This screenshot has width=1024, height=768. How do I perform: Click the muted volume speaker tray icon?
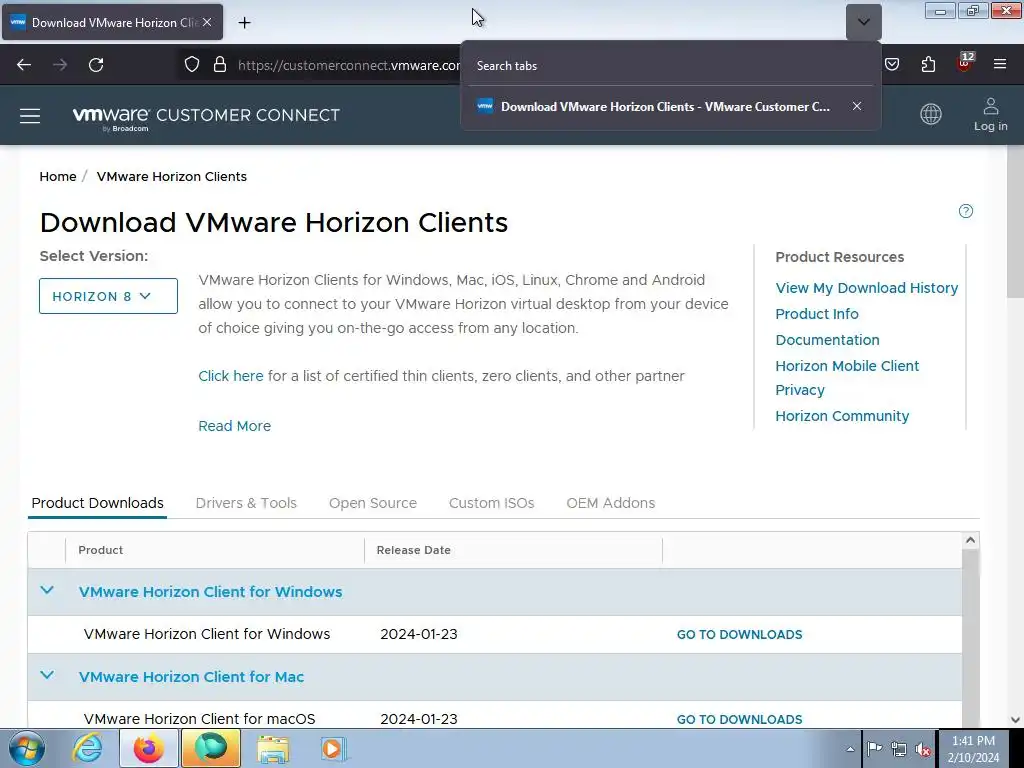(923, 749)
